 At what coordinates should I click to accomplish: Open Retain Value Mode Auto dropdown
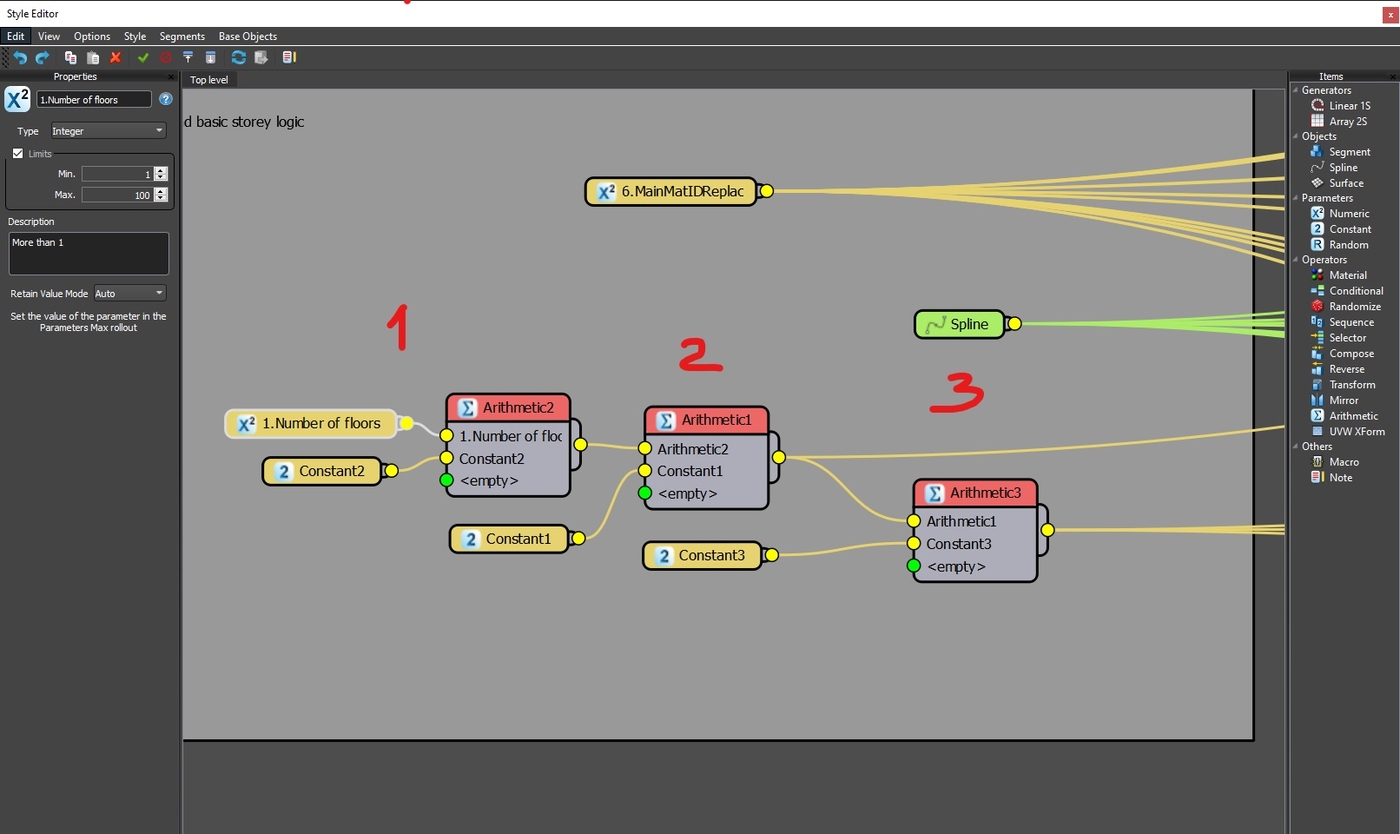[x=129, y=293]
